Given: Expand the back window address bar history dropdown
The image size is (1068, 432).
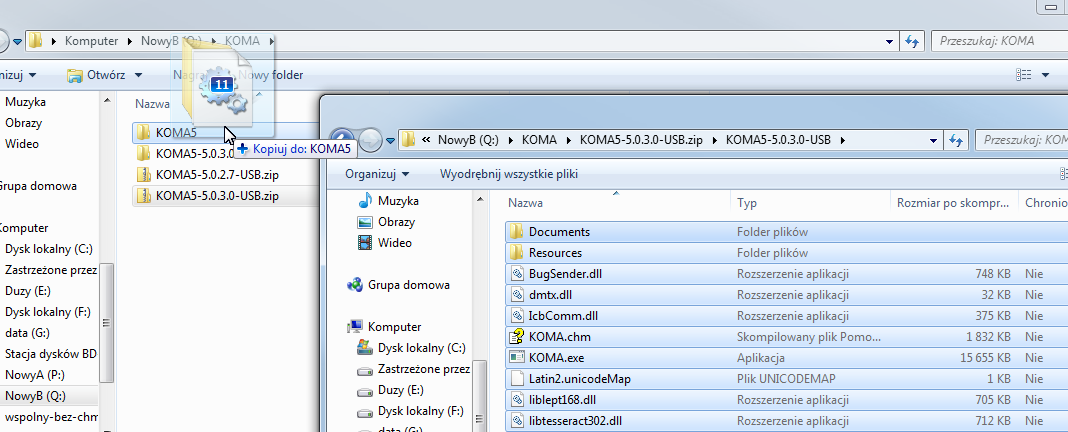Looking at the screenshot, I should click(890, 41).
